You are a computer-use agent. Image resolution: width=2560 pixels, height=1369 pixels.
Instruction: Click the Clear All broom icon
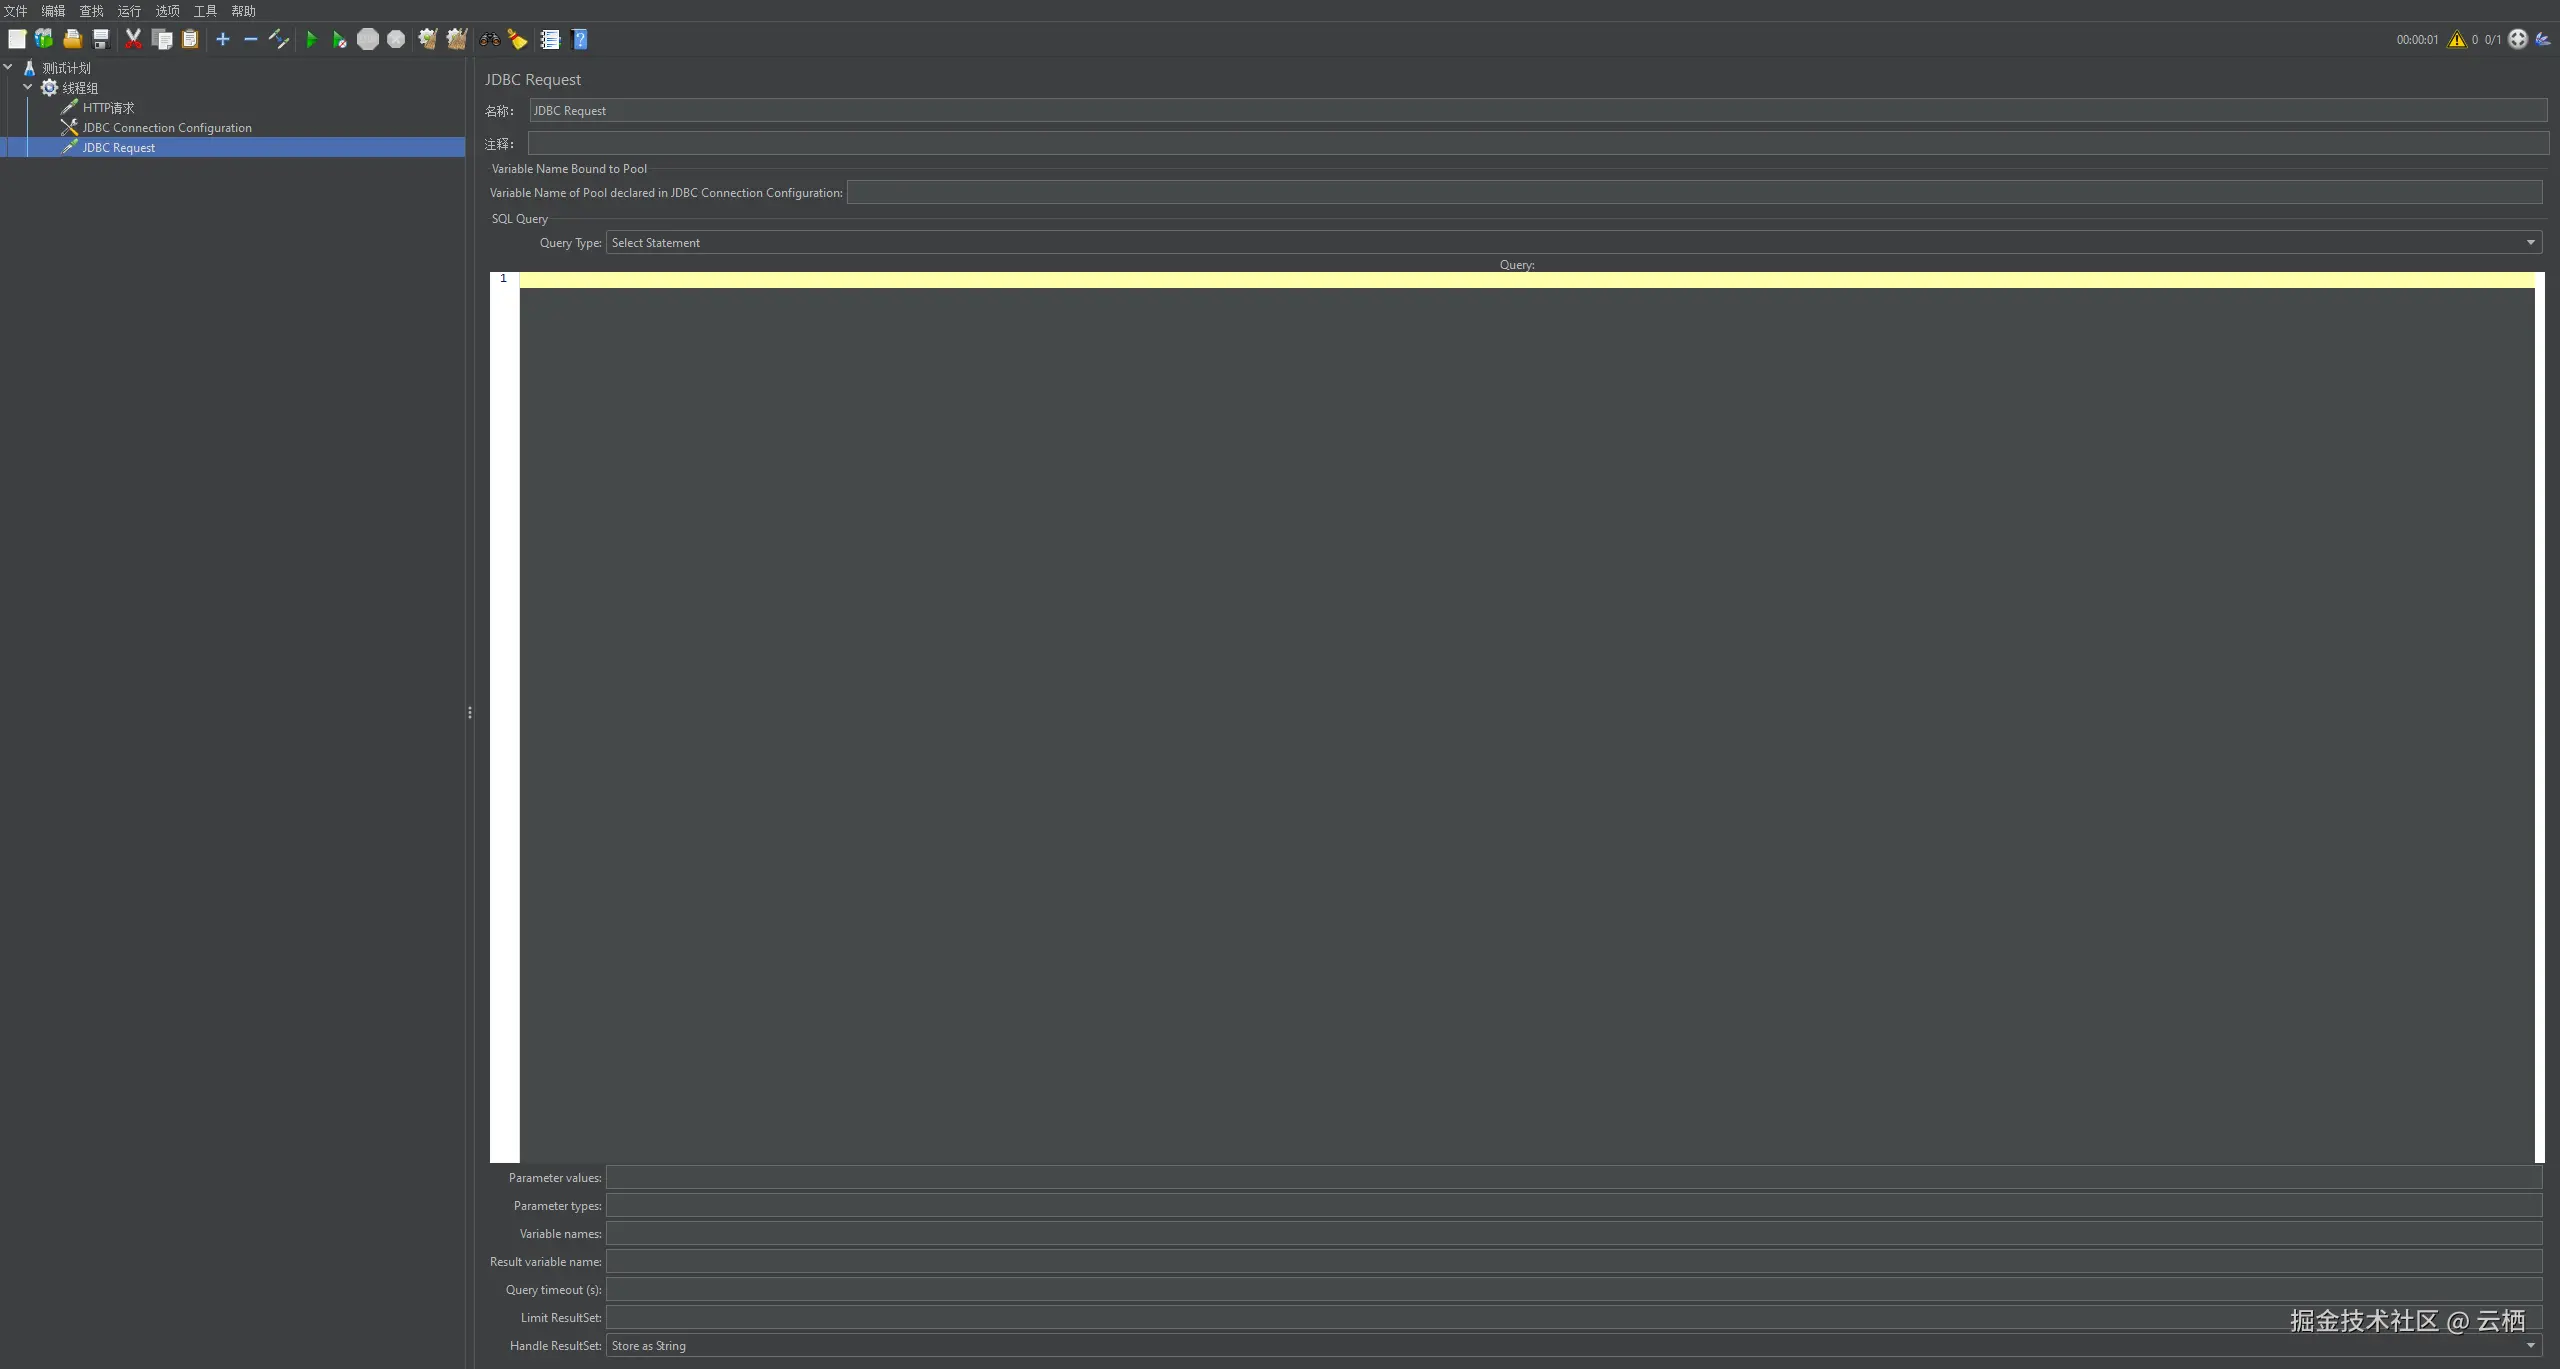coord(457,40)
